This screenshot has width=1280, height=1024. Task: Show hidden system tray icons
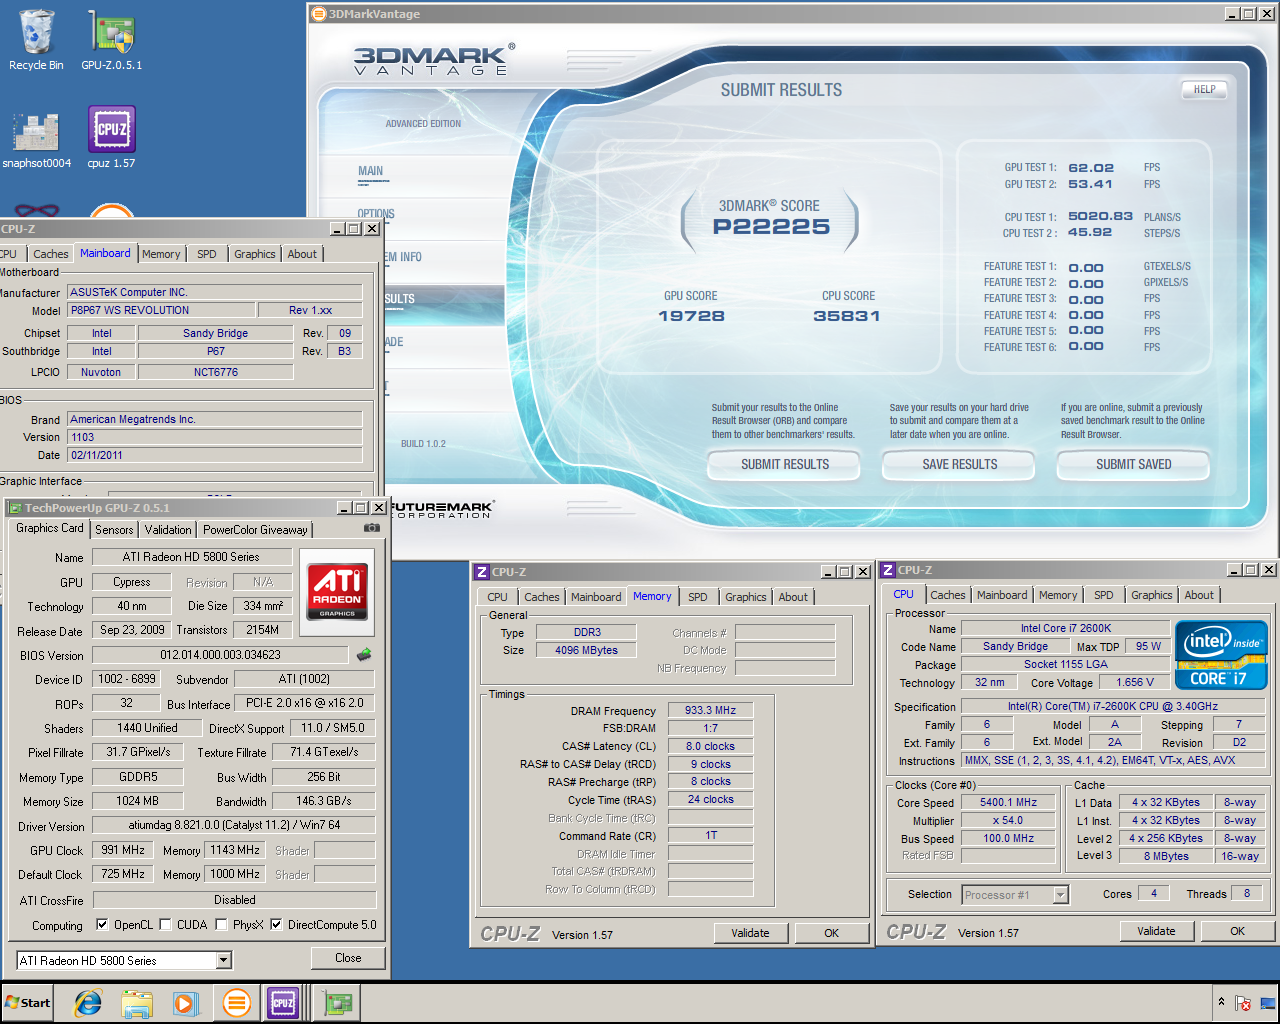[x=1221, y=1002]
